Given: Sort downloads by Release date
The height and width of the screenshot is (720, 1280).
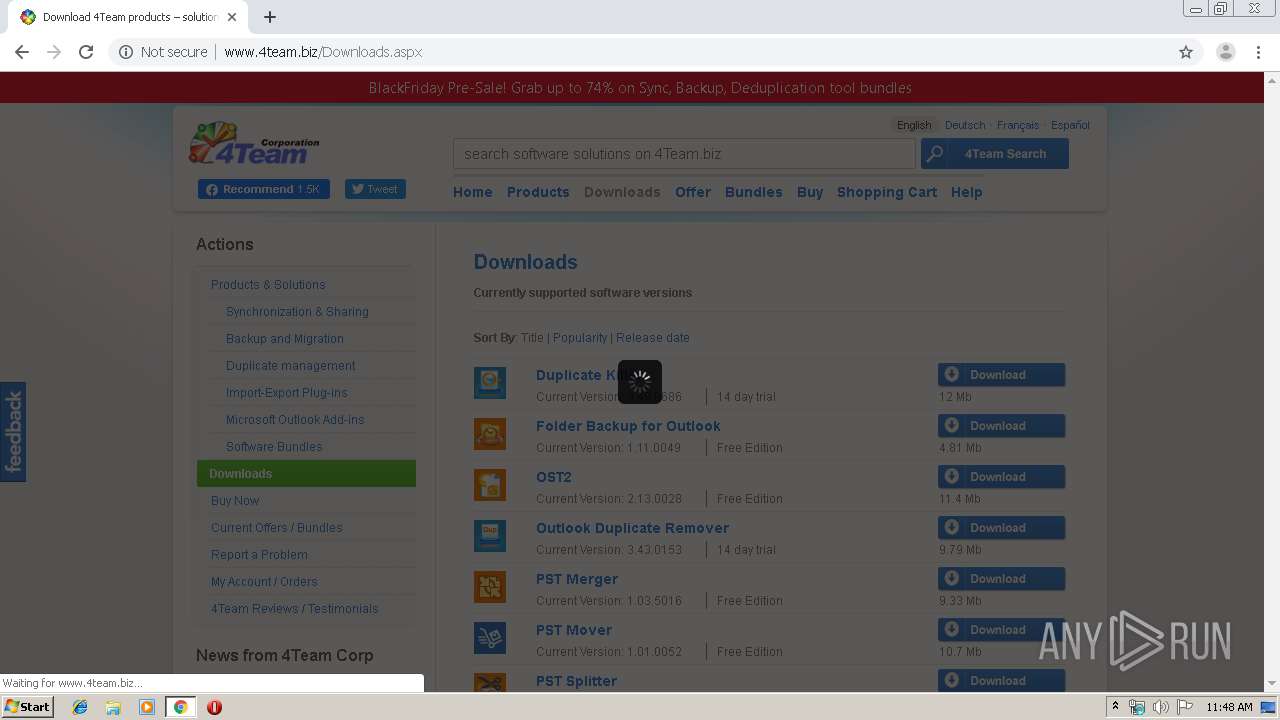Looking at the screenshot, I should tap(653, 338).
